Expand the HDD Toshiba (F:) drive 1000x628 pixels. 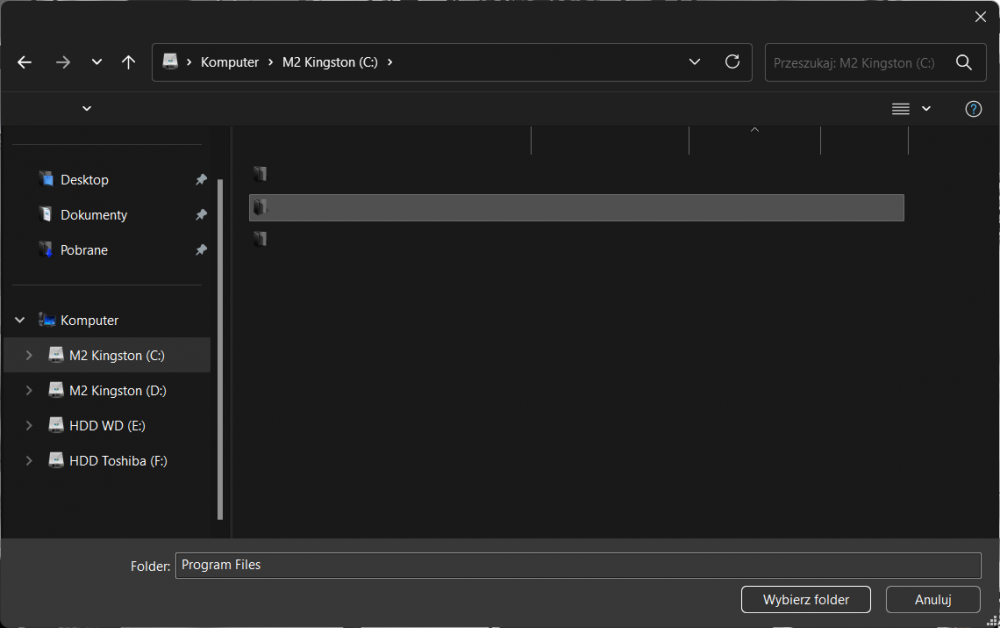pos(29,461)
